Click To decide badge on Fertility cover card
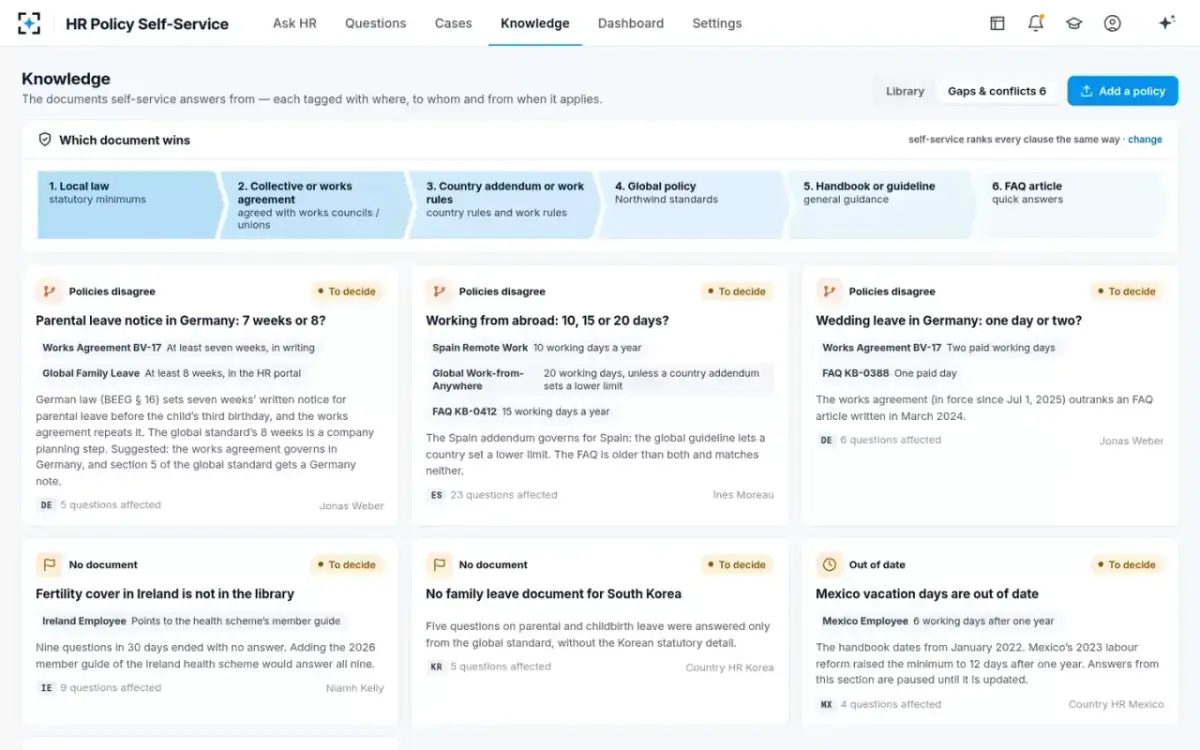The height and width of the screenshot is (750, 1200). click(347, 564)
